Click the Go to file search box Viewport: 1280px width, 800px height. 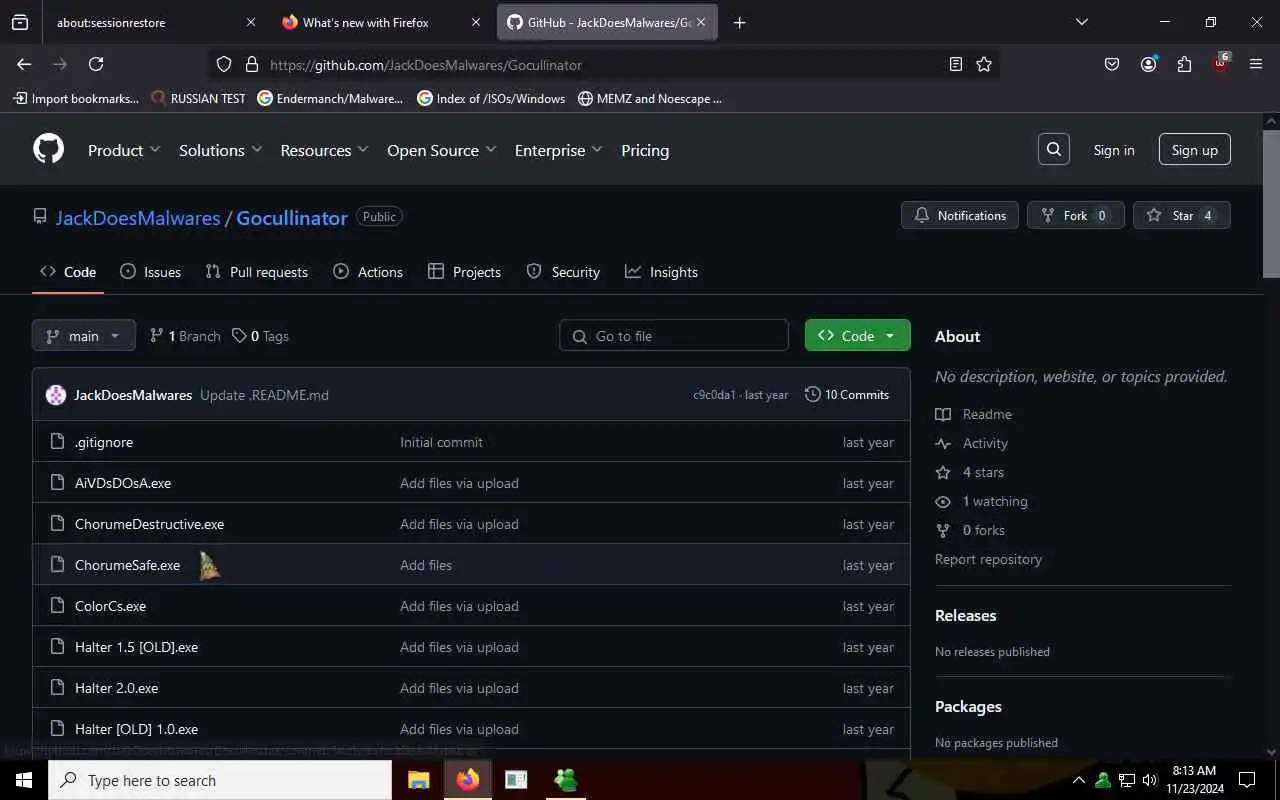pos(674,336)
